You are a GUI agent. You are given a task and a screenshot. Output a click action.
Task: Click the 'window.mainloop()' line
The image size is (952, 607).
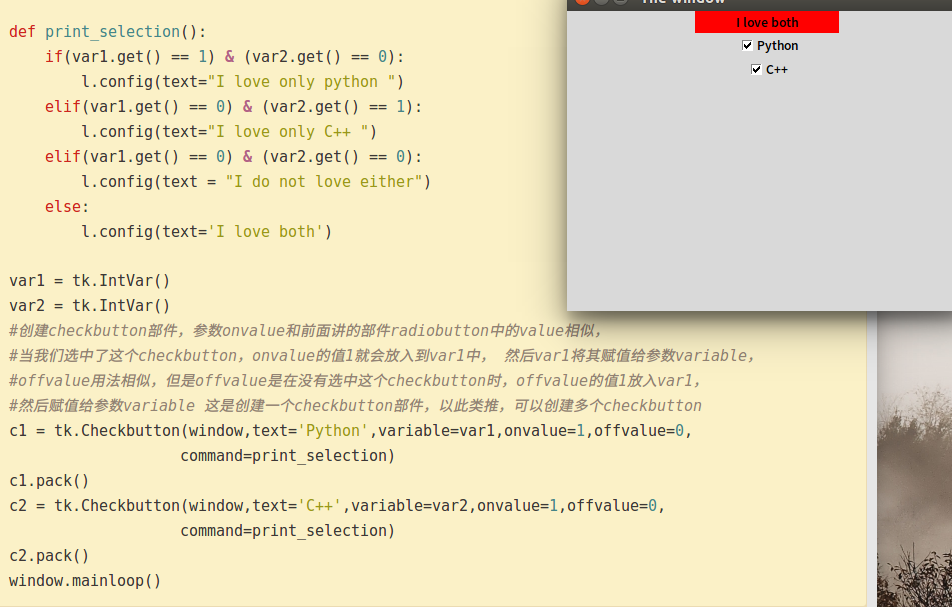coord(85,581)
